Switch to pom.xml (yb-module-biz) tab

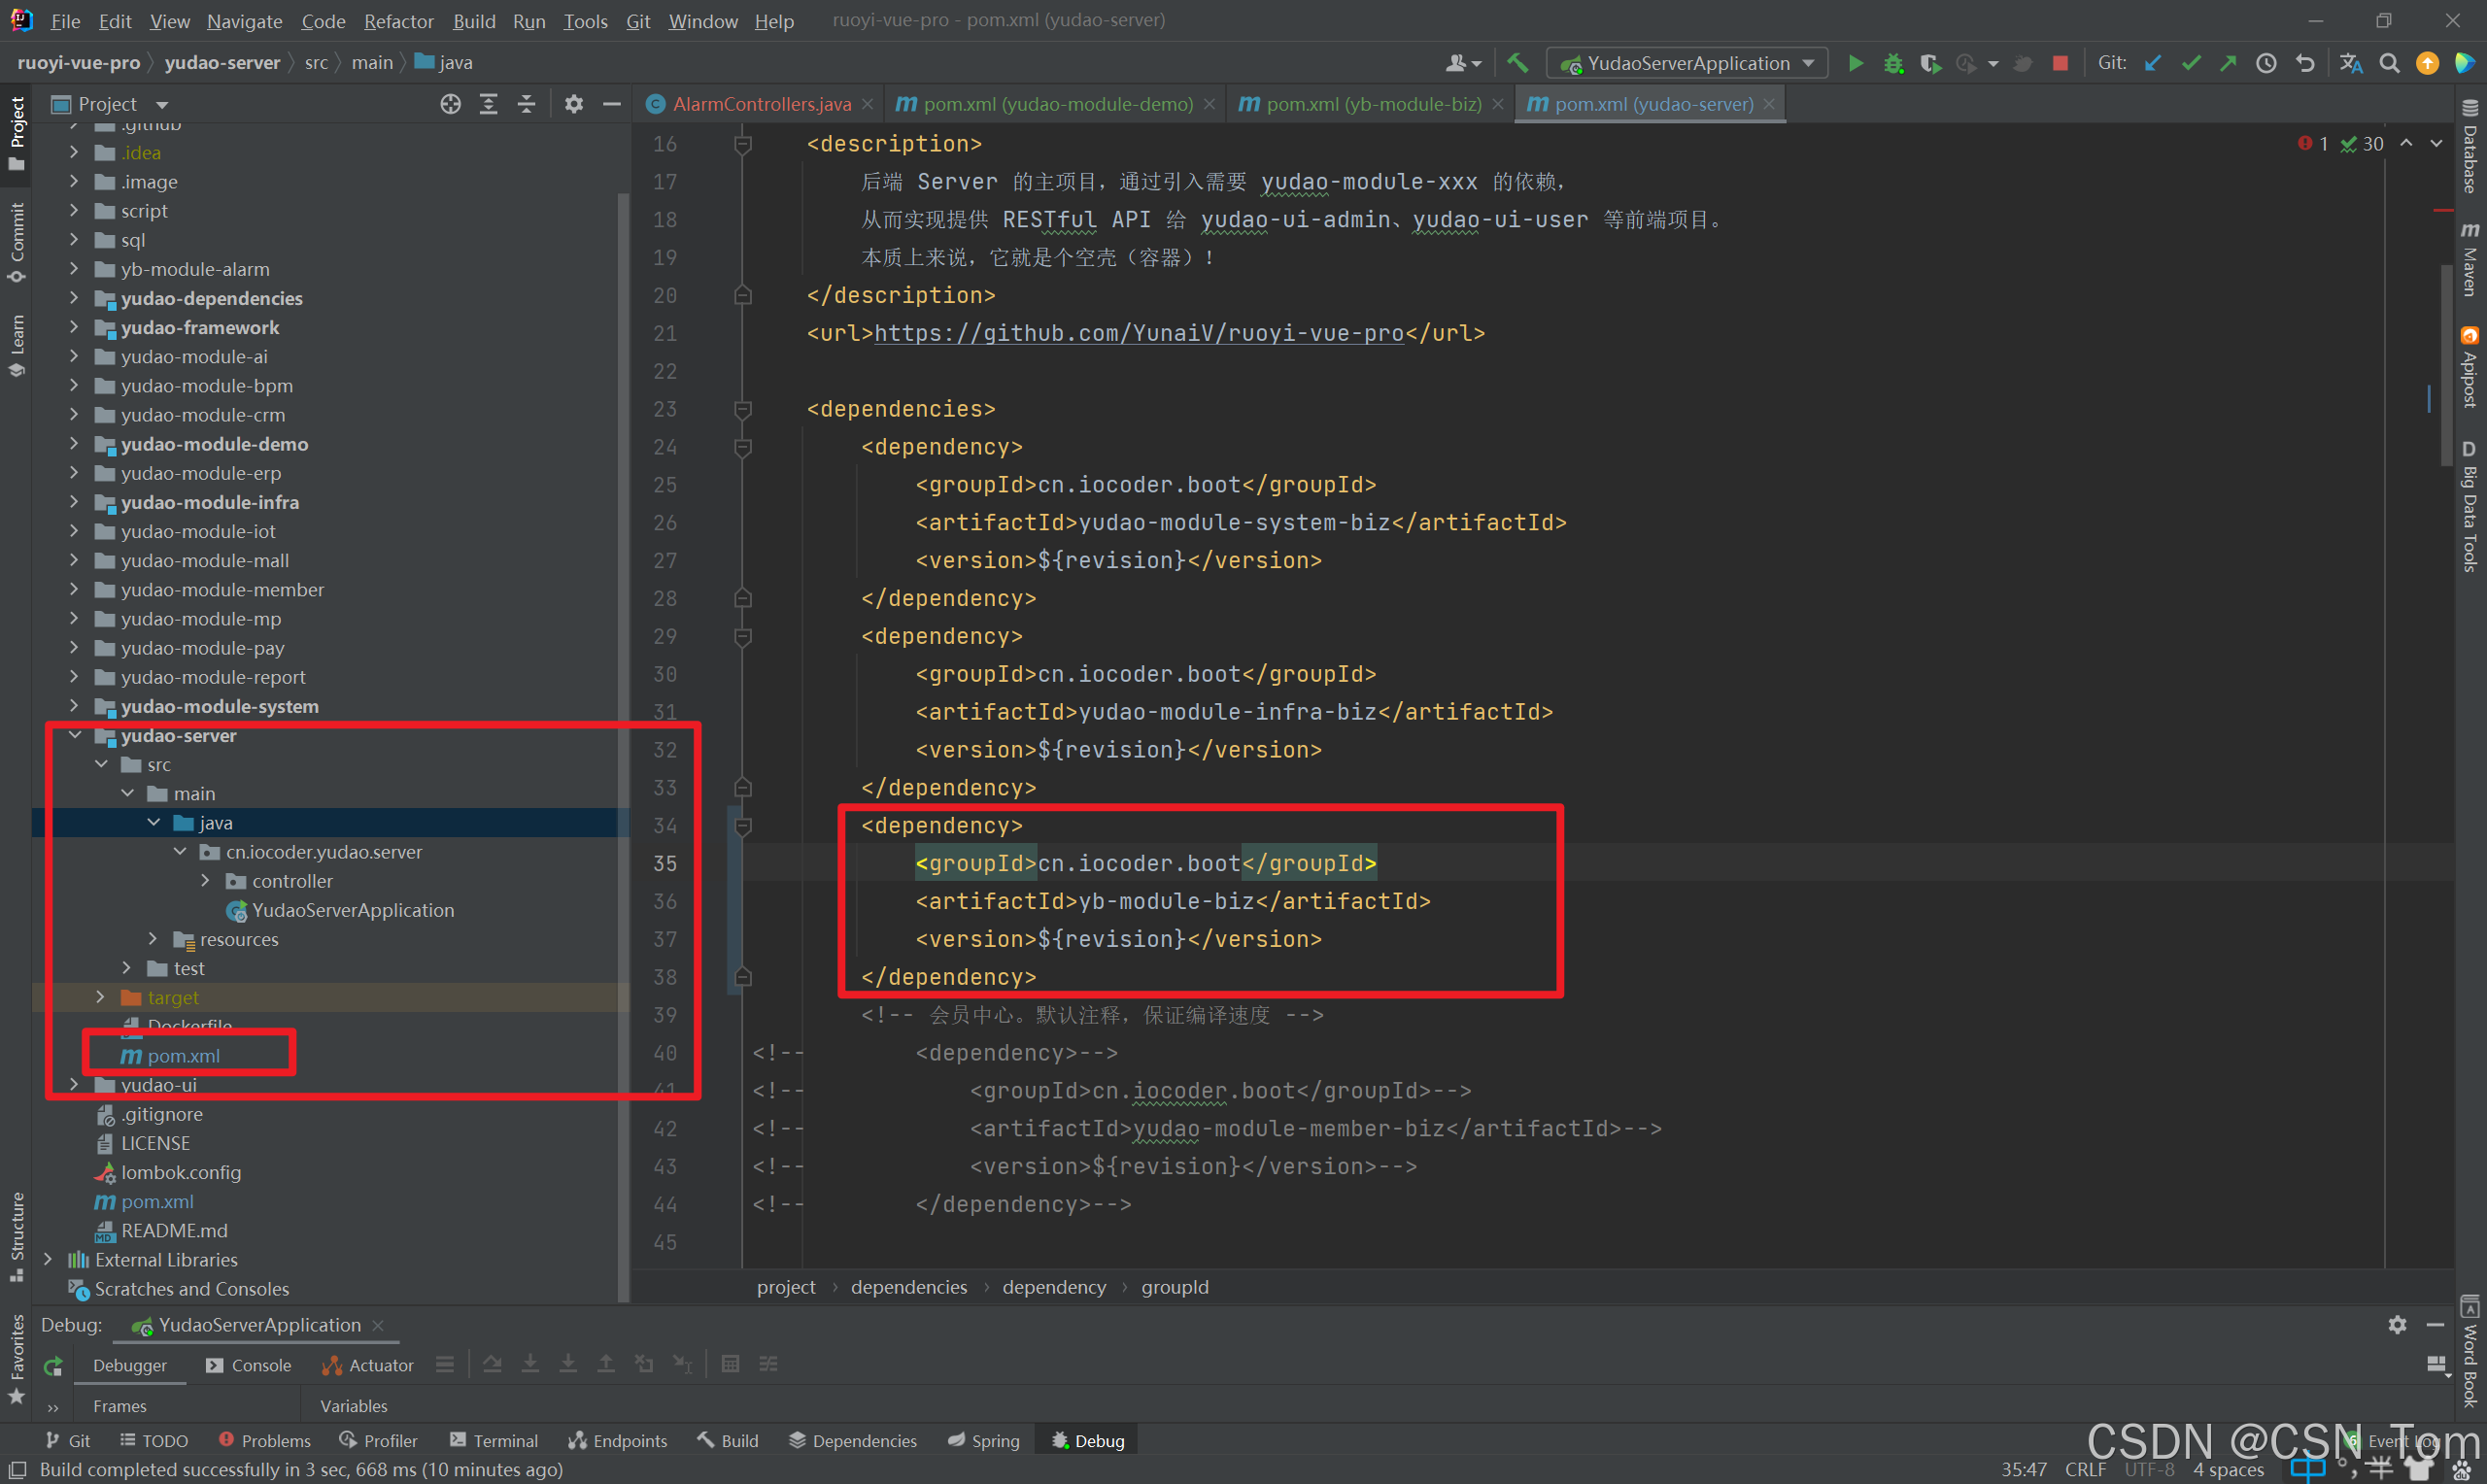[1372, 104]
